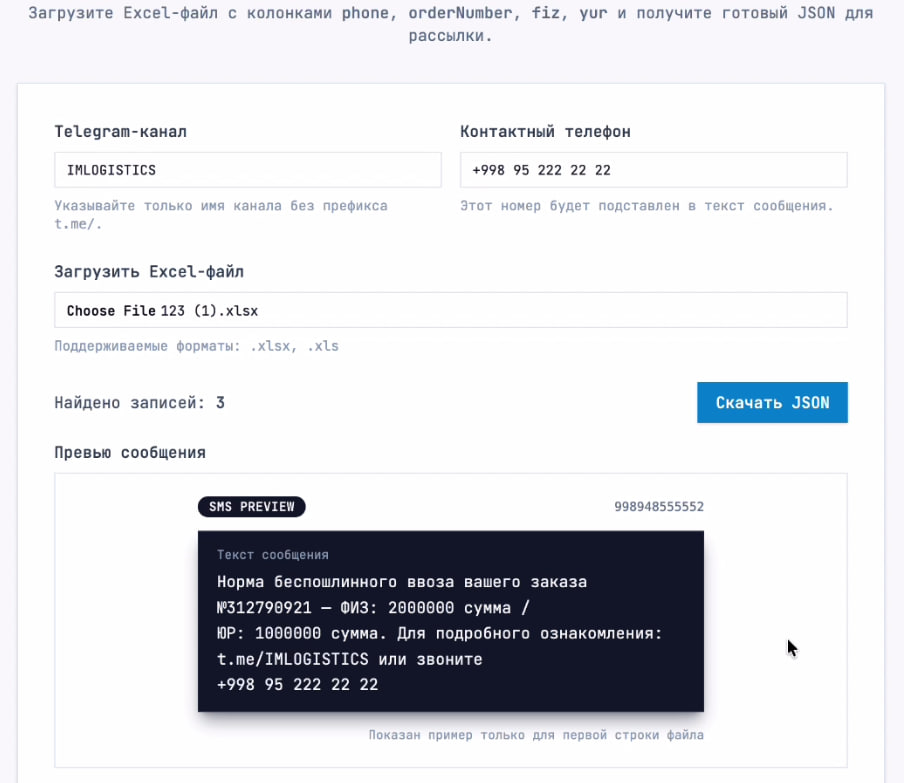Click the Найдено записей: 3 counter
This screenshot has width=904, height=783.
pos(139,403)
